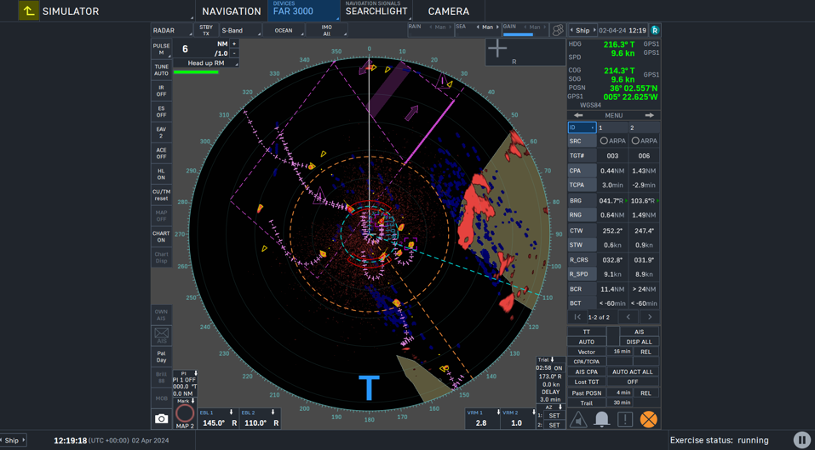Image resolution: width=816 pixels, height=452 pixels.
Task: Click the alarm bell icon
Action: pyautogui.click(x=602, y=419)
